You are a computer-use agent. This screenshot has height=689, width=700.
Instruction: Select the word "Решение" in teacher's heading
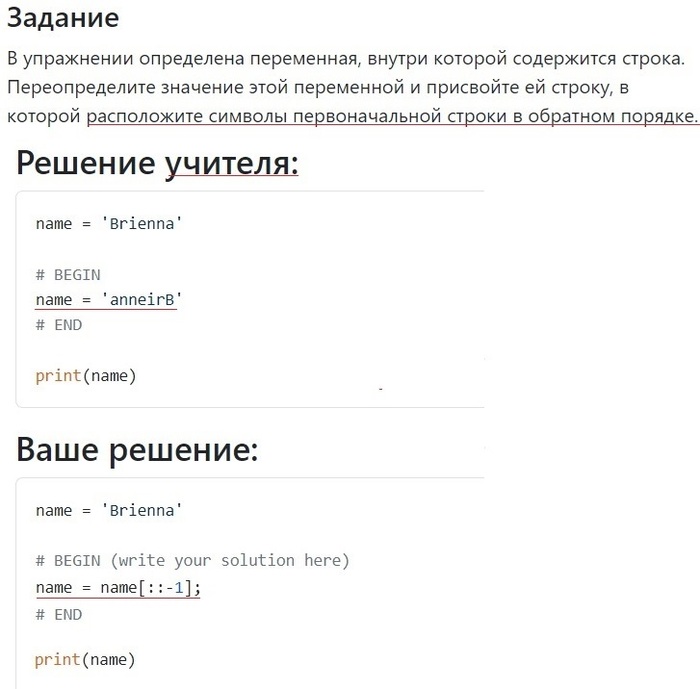coord(86,162)
